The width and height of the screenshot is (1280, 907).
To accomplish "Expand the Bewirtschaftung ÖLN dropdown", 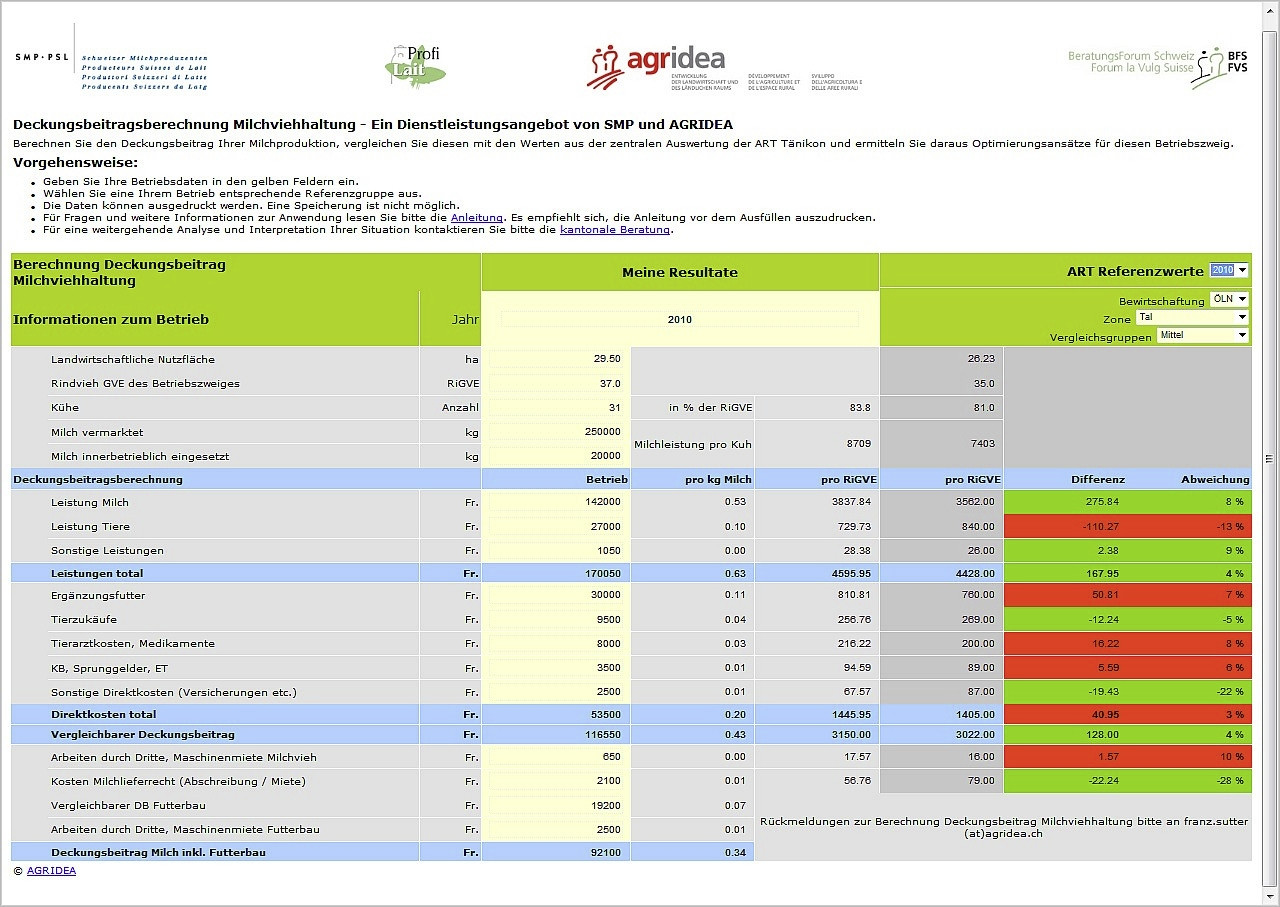I will pyautogui.click(x=1229, y=299).
